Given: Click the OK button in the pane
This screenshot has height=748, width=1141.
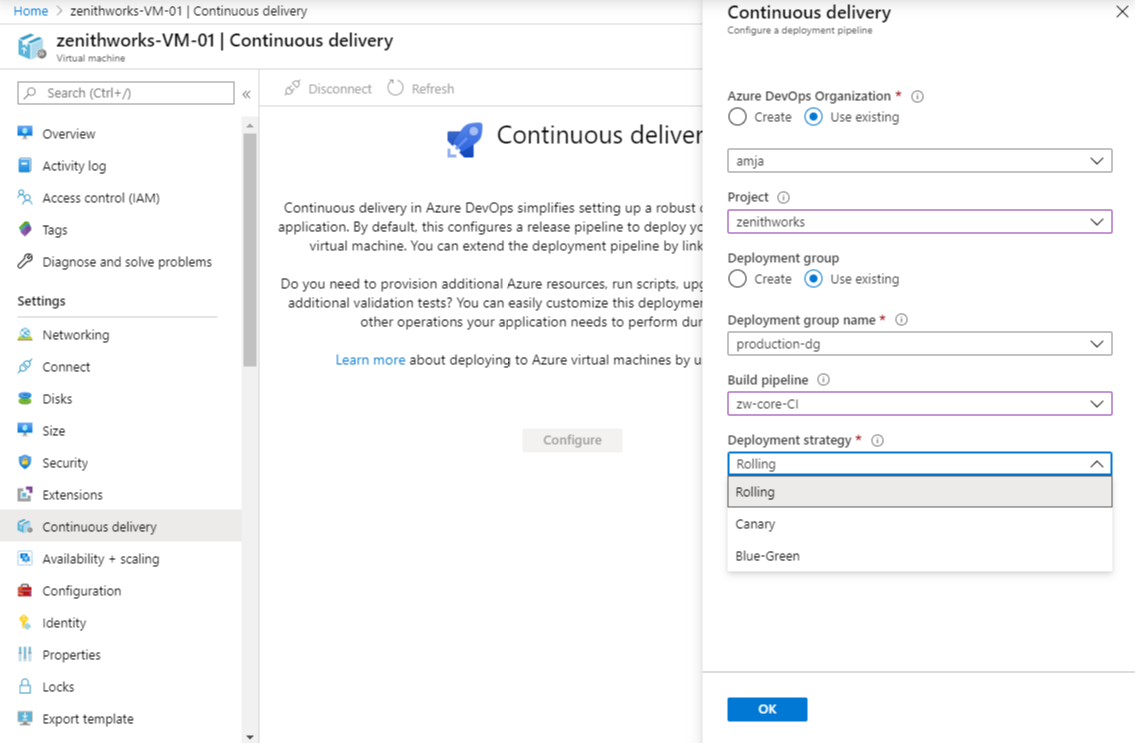Looking at the screenshot, I should (767, 708).
